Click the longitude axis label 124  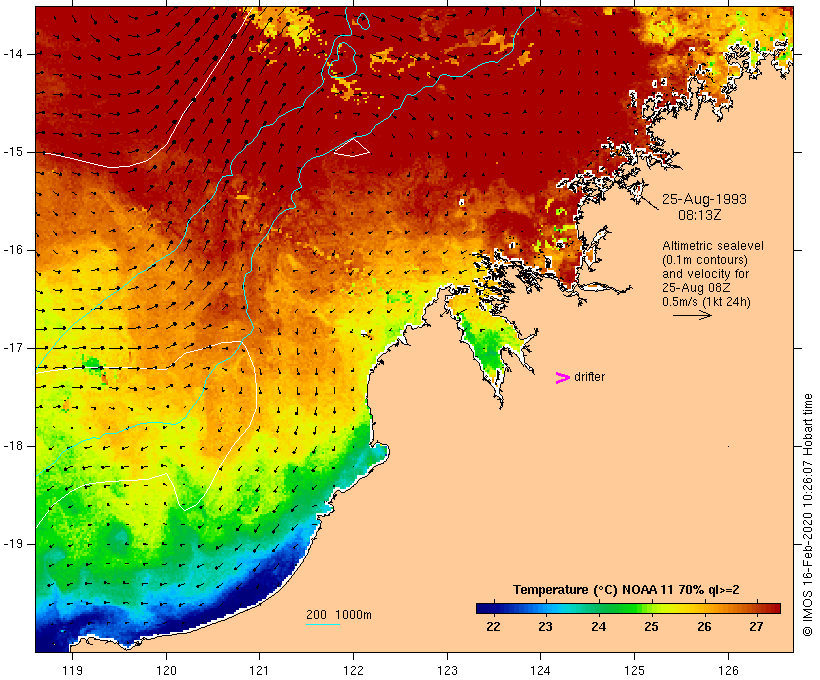540,670
